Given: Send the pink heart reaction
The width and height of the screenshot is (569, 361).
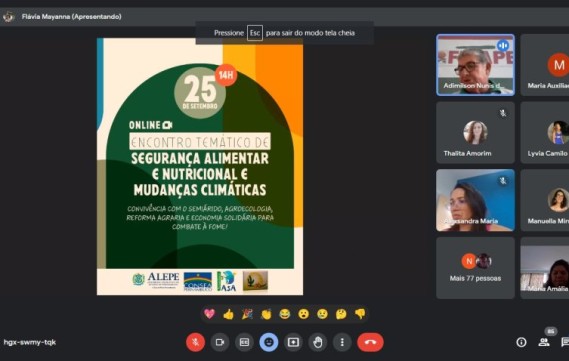Looking at the screenshot, I should [209, 314].
